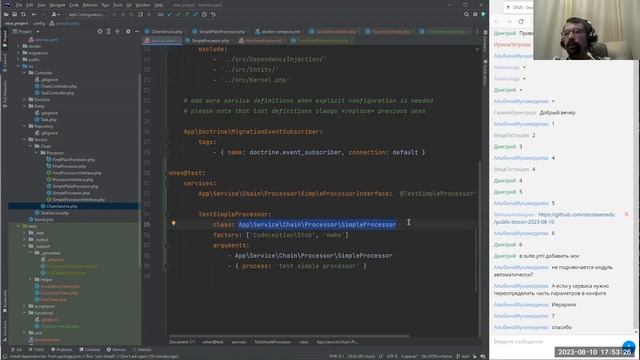The width and height of the screenshot is (640, 360).
Task: Click the Open folder toolbar icon
Action: pyautogui.click(x=6, y=14)
